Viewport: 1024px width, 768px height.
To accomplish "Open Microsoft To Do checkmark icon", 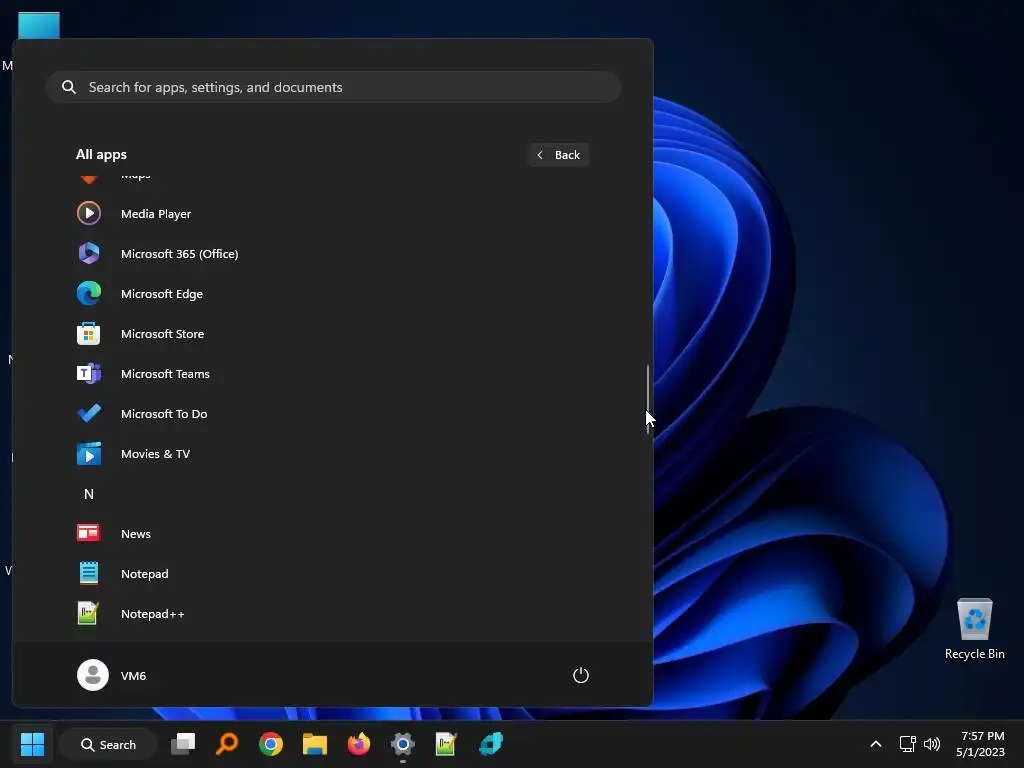I will pyautogui.click(x=89, y=413).
